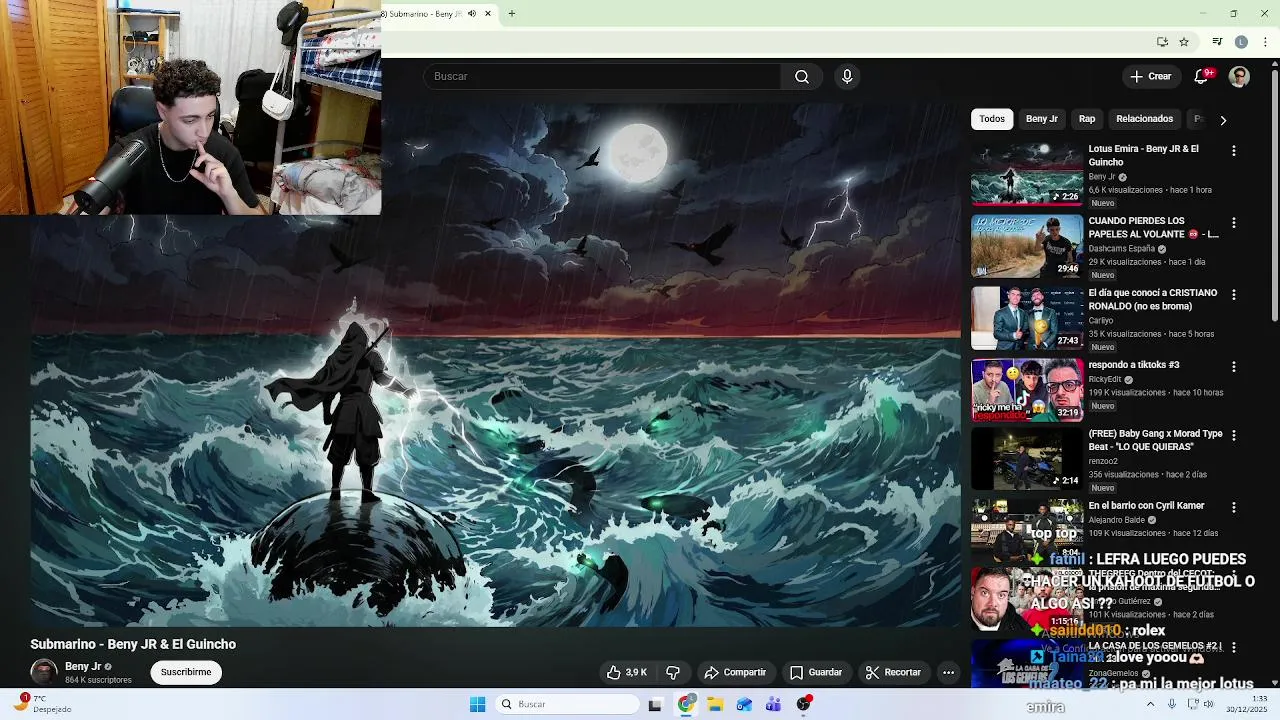Bookmark this page with star icon
Image resolution: width=1280 pixels, height=720 pixels.
(x=1184, y=42)
